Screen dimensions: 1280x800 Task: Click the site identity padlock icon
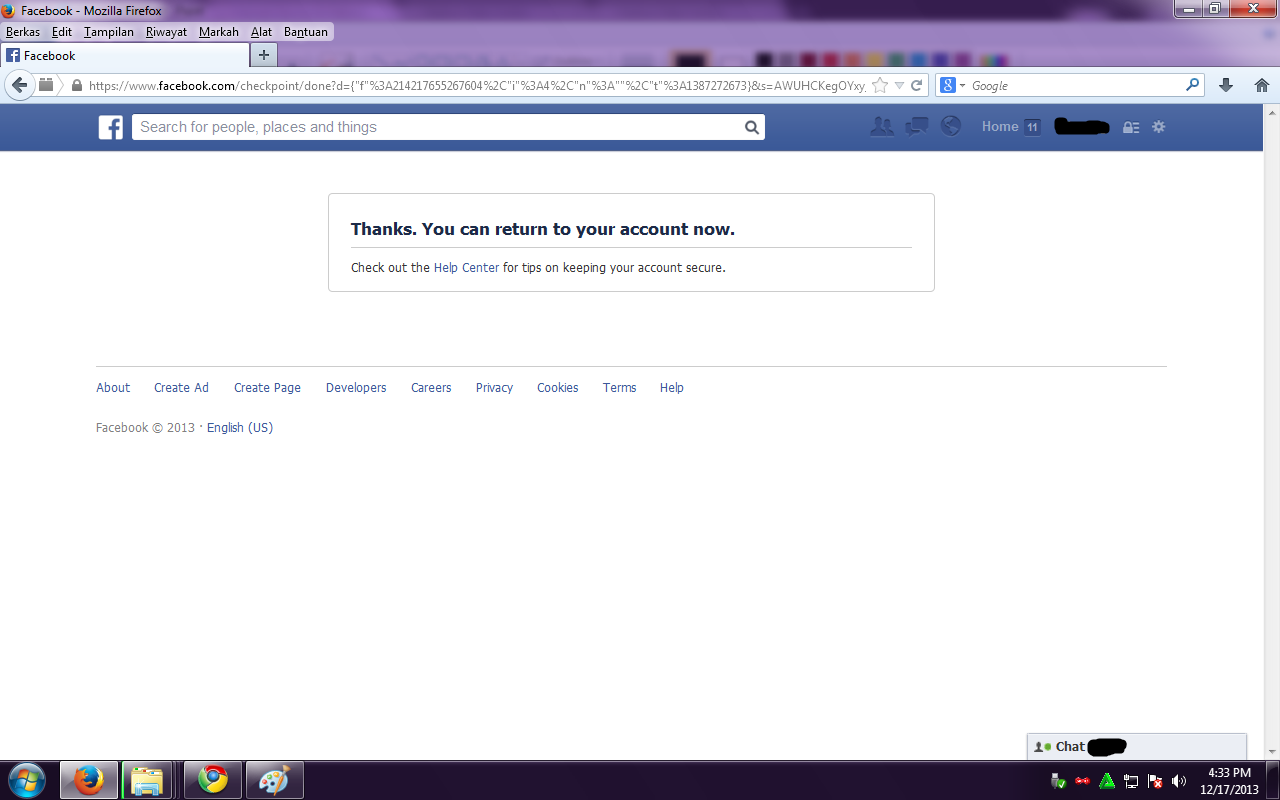click(x=76, y=86)
